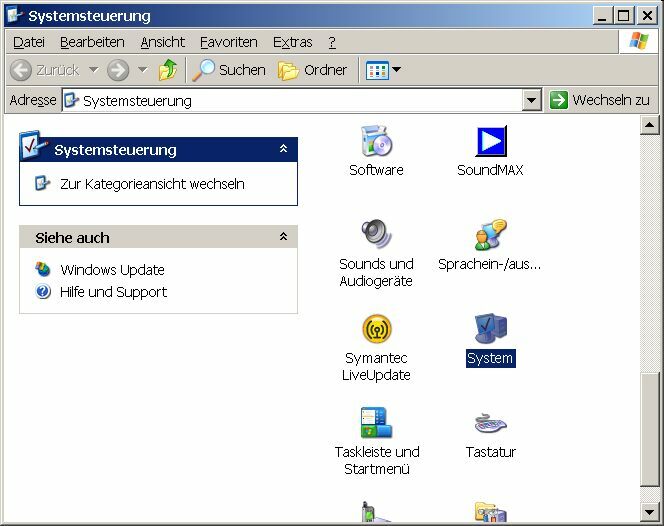Click the Symantec LiveUpdate label
Screen dimensions: 664x526
pyautogui.click(x=376, y=366)
